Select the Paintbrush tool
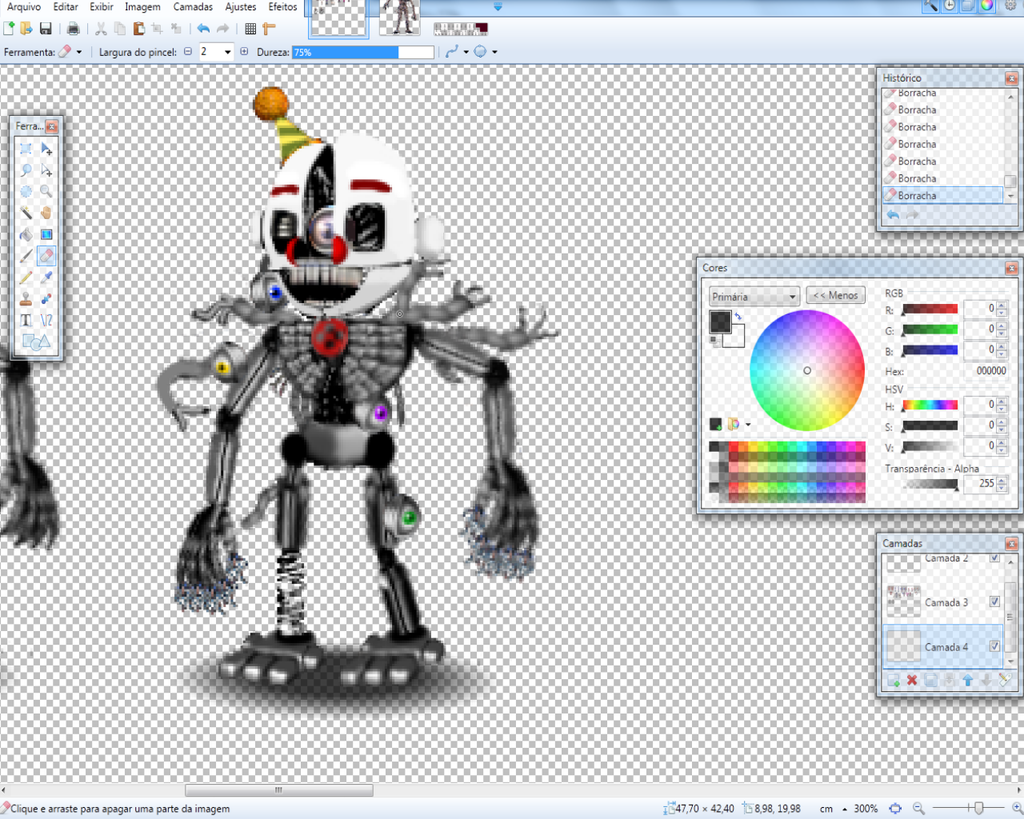The image size is (1024, 819). [x=26, y=256]
